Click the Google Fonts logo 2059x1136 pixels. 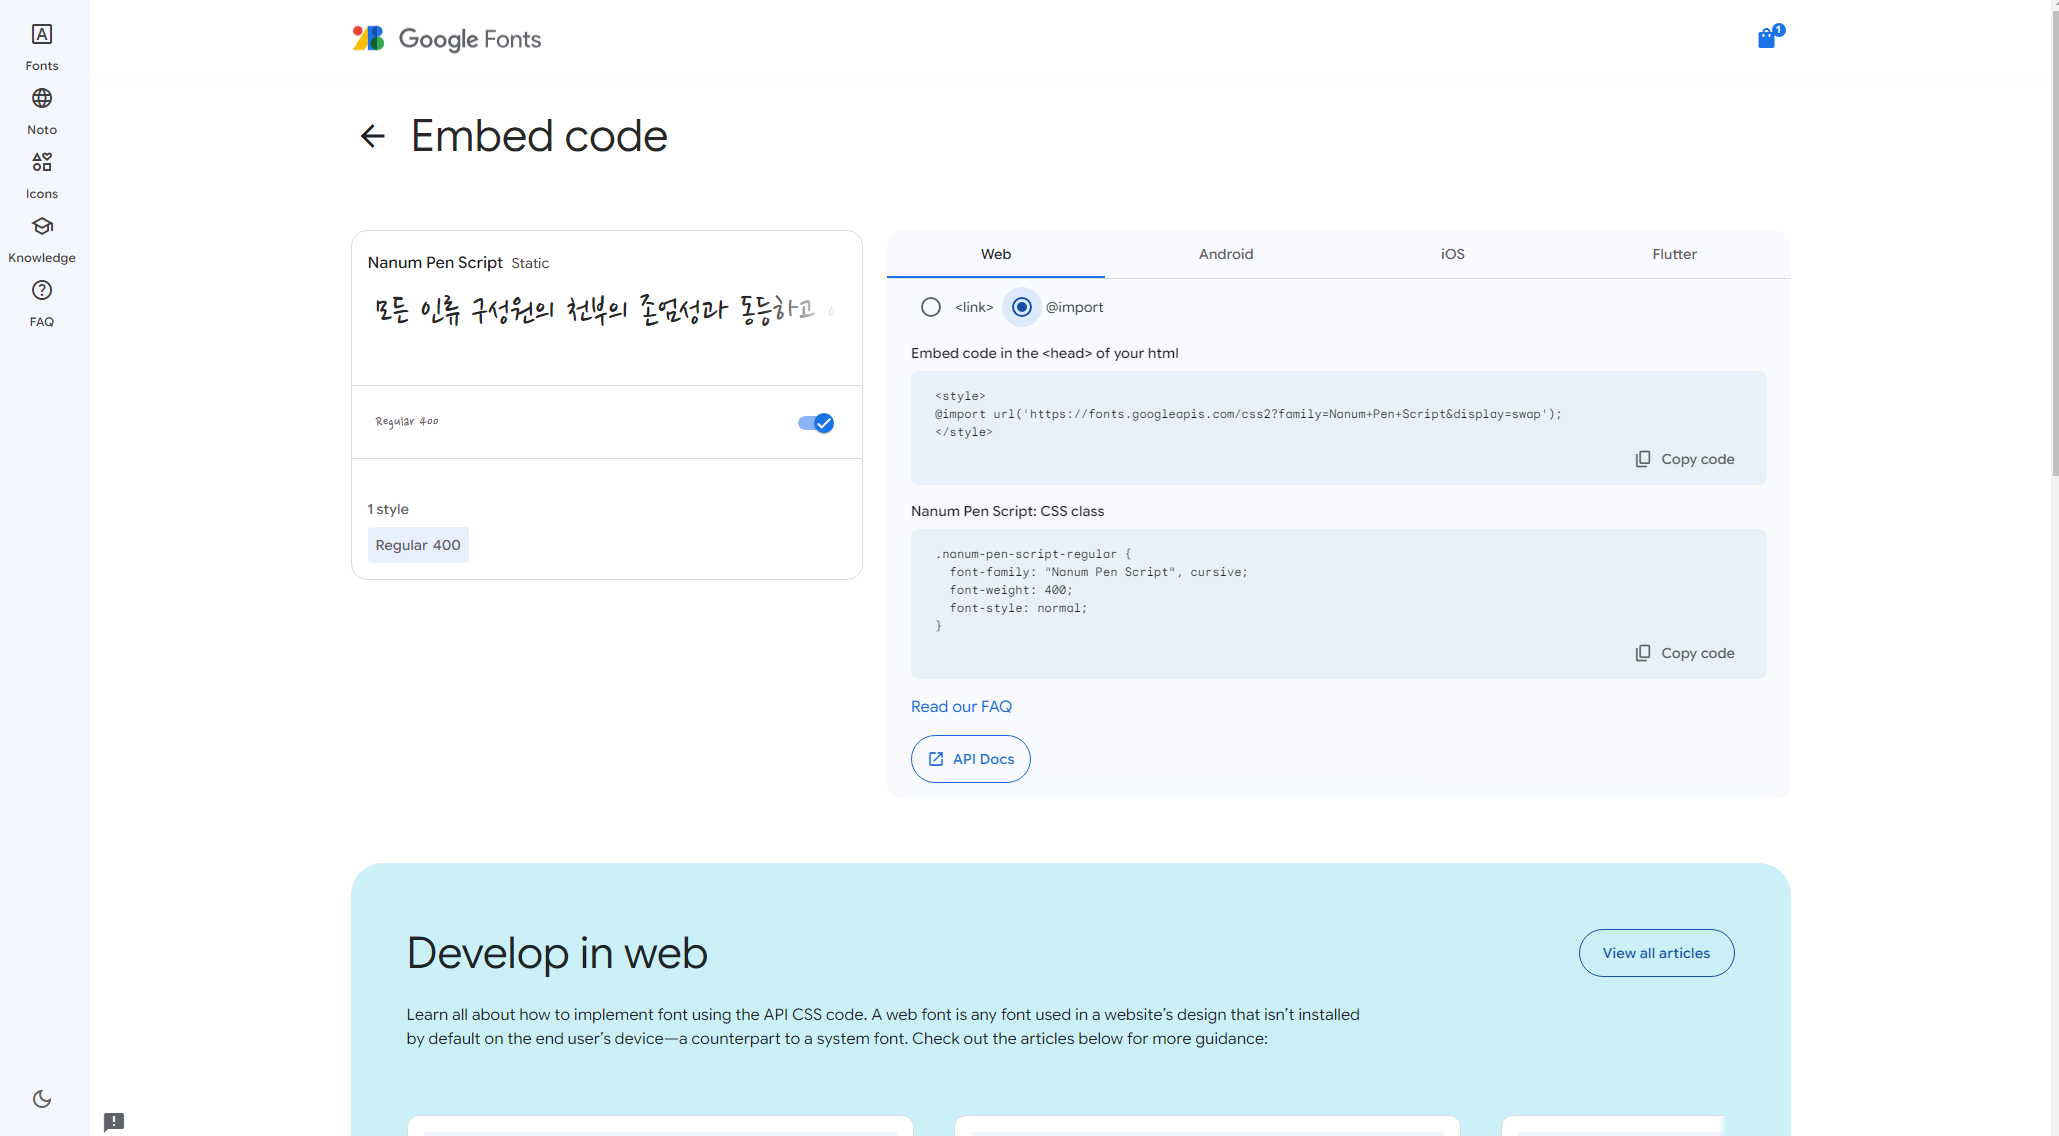point(446,39)
